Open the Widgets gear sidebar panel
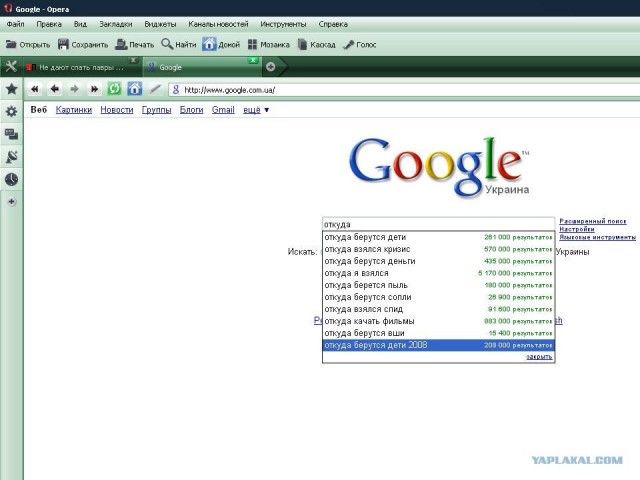The height and width of the screenshot is (480, 640). [11, 111]
